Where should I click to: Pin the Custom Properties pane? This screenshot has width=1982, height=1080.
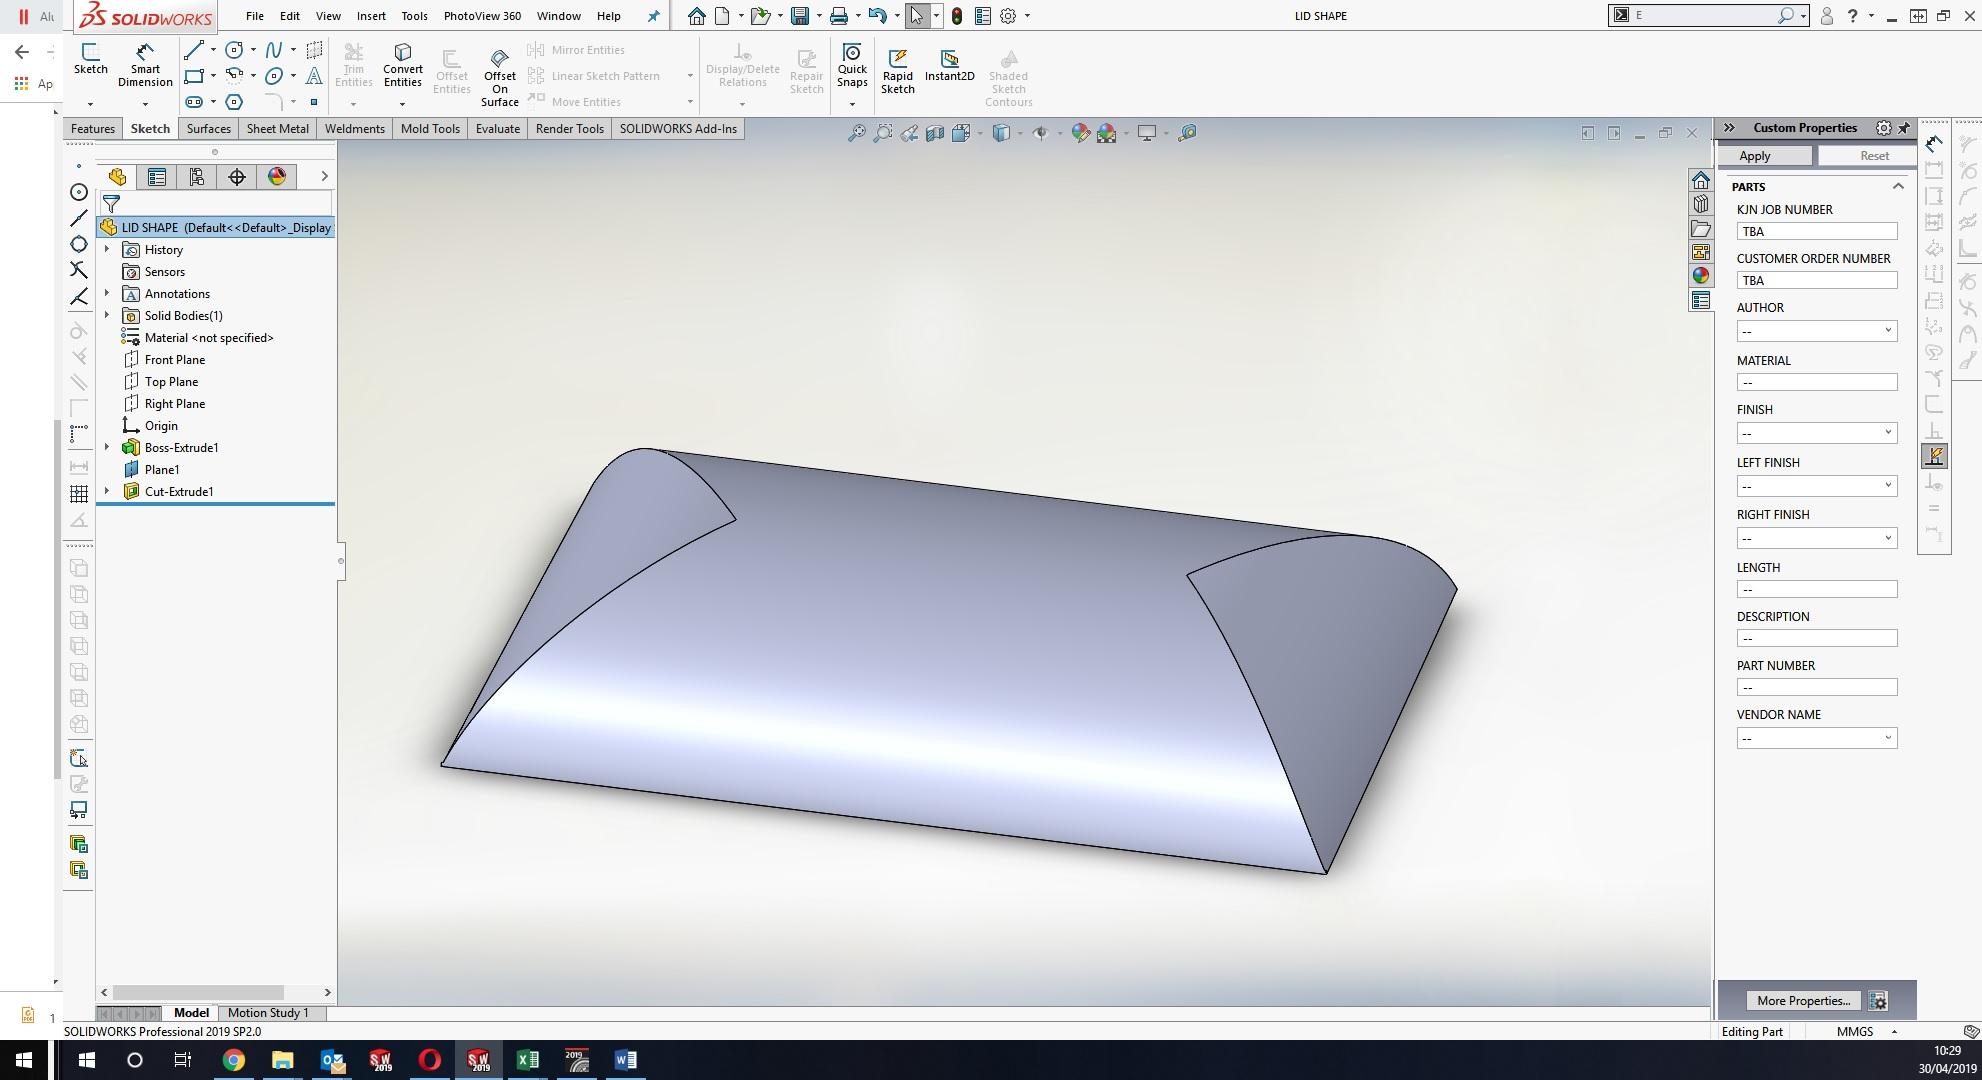(x=1904, y=128)
